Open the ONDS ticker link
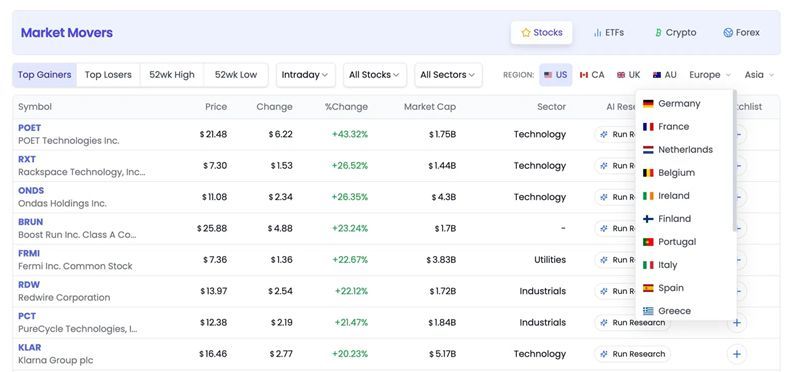 31,191
